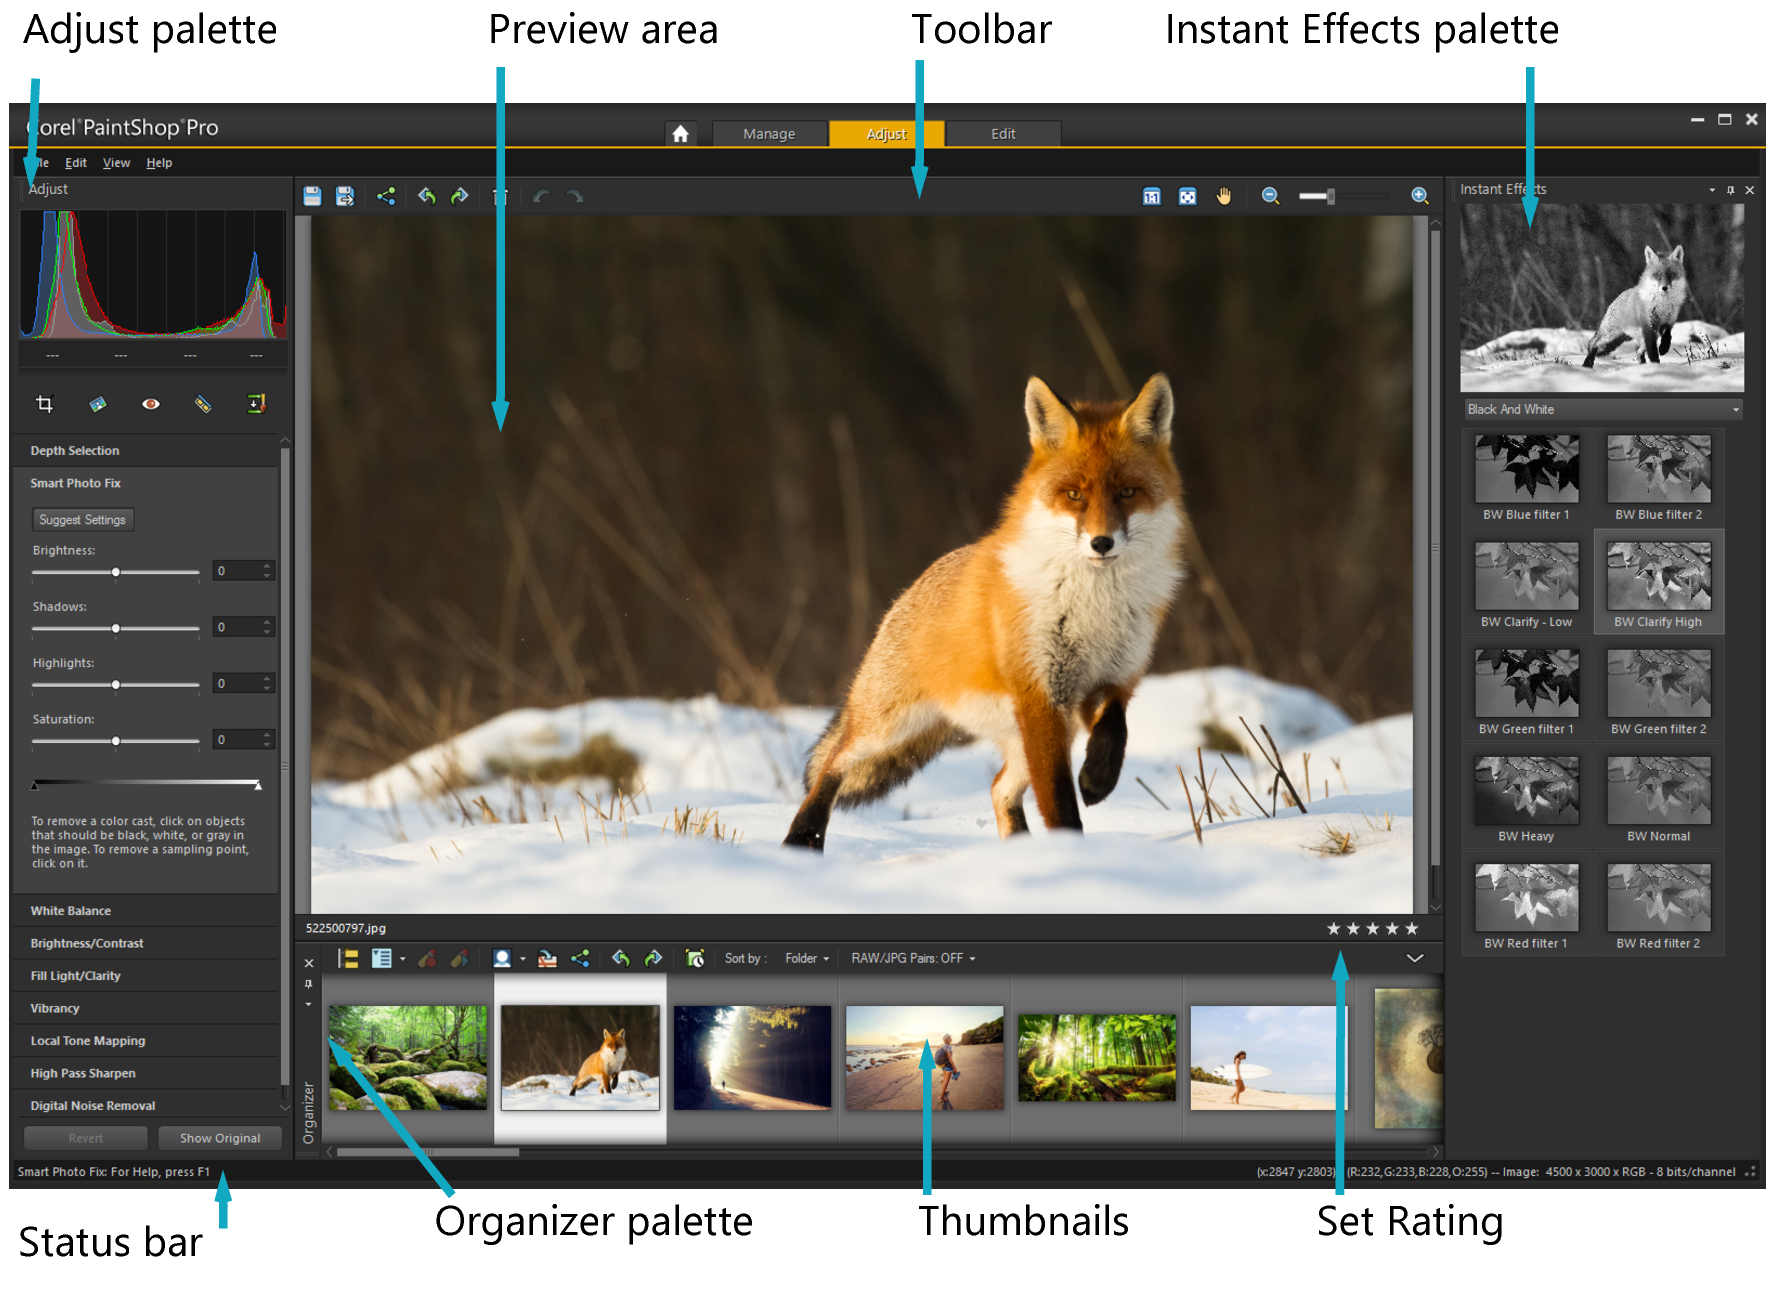Image resolution: width=1774 pixels, height=1296 pixels.
Task: Expand the Fill Light/Clarity section
Action: (146, 976)
